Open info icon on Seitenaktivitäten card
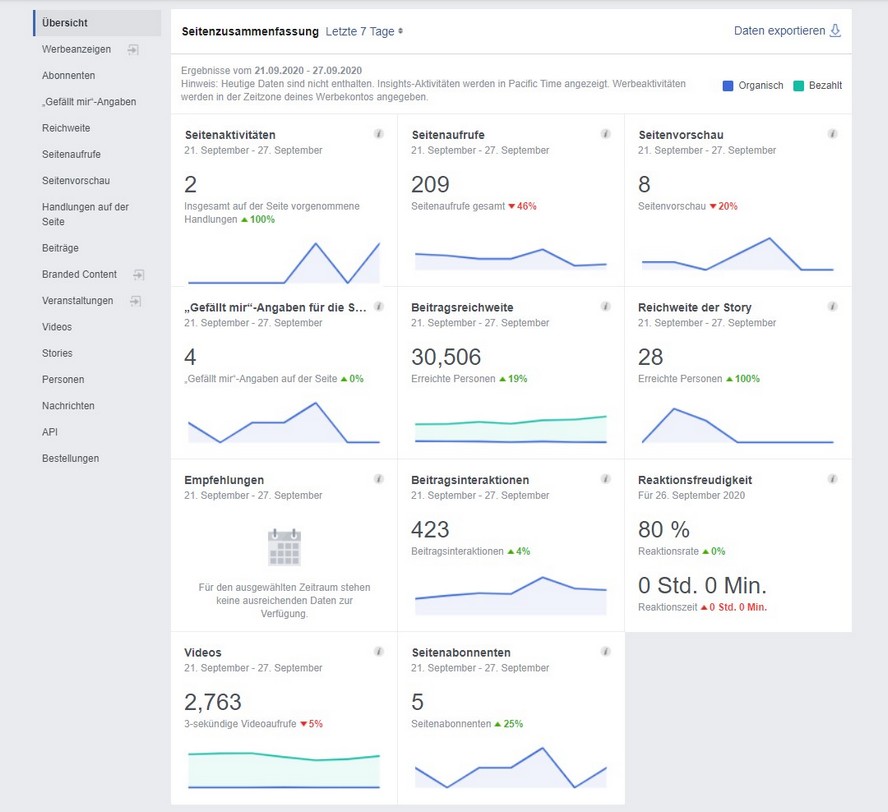The image size is (888, 812). click(379, 134)
